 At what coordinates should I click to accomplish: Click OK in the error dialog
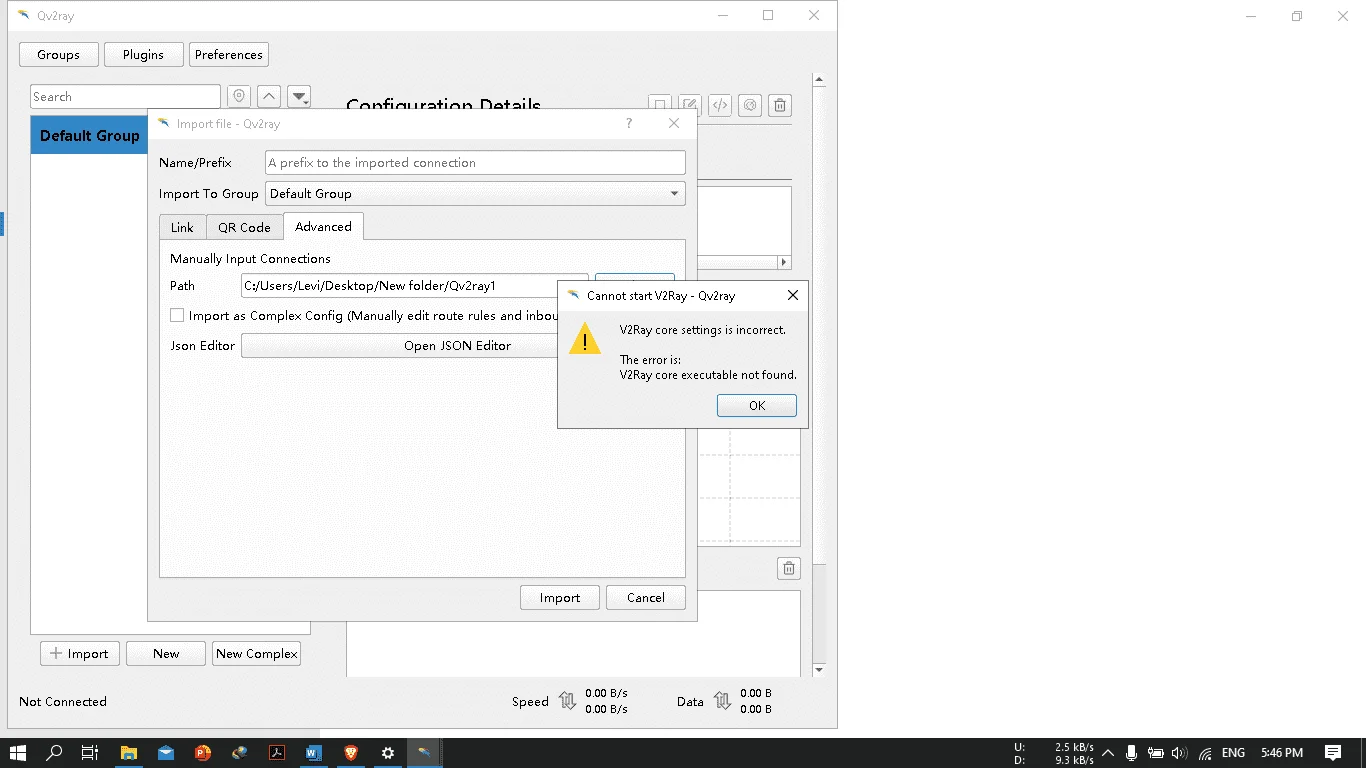757,405
